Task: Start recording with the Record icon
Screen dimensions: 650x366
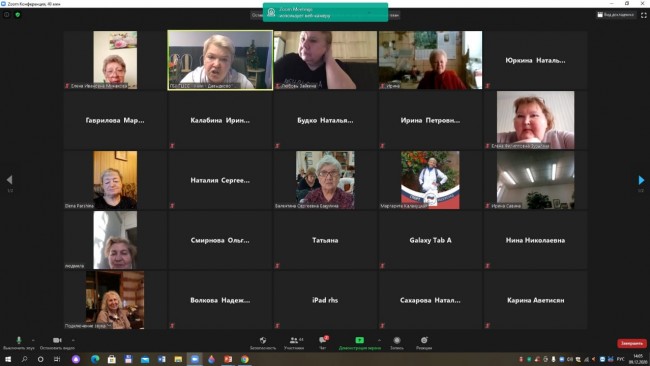Action: click(x=397, y=340)
